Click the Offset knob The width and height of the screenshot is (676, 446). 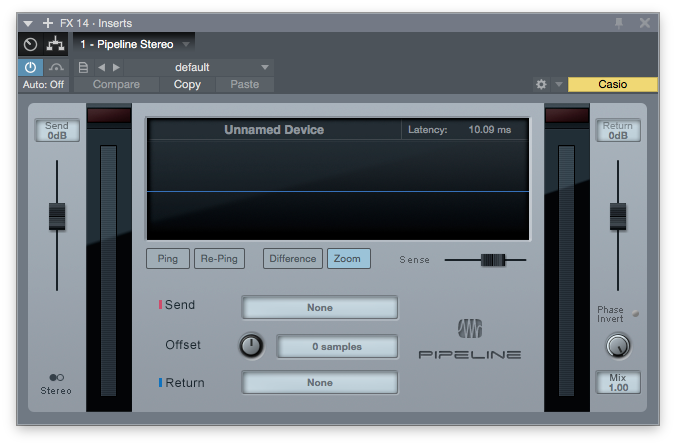coord(251,346)
